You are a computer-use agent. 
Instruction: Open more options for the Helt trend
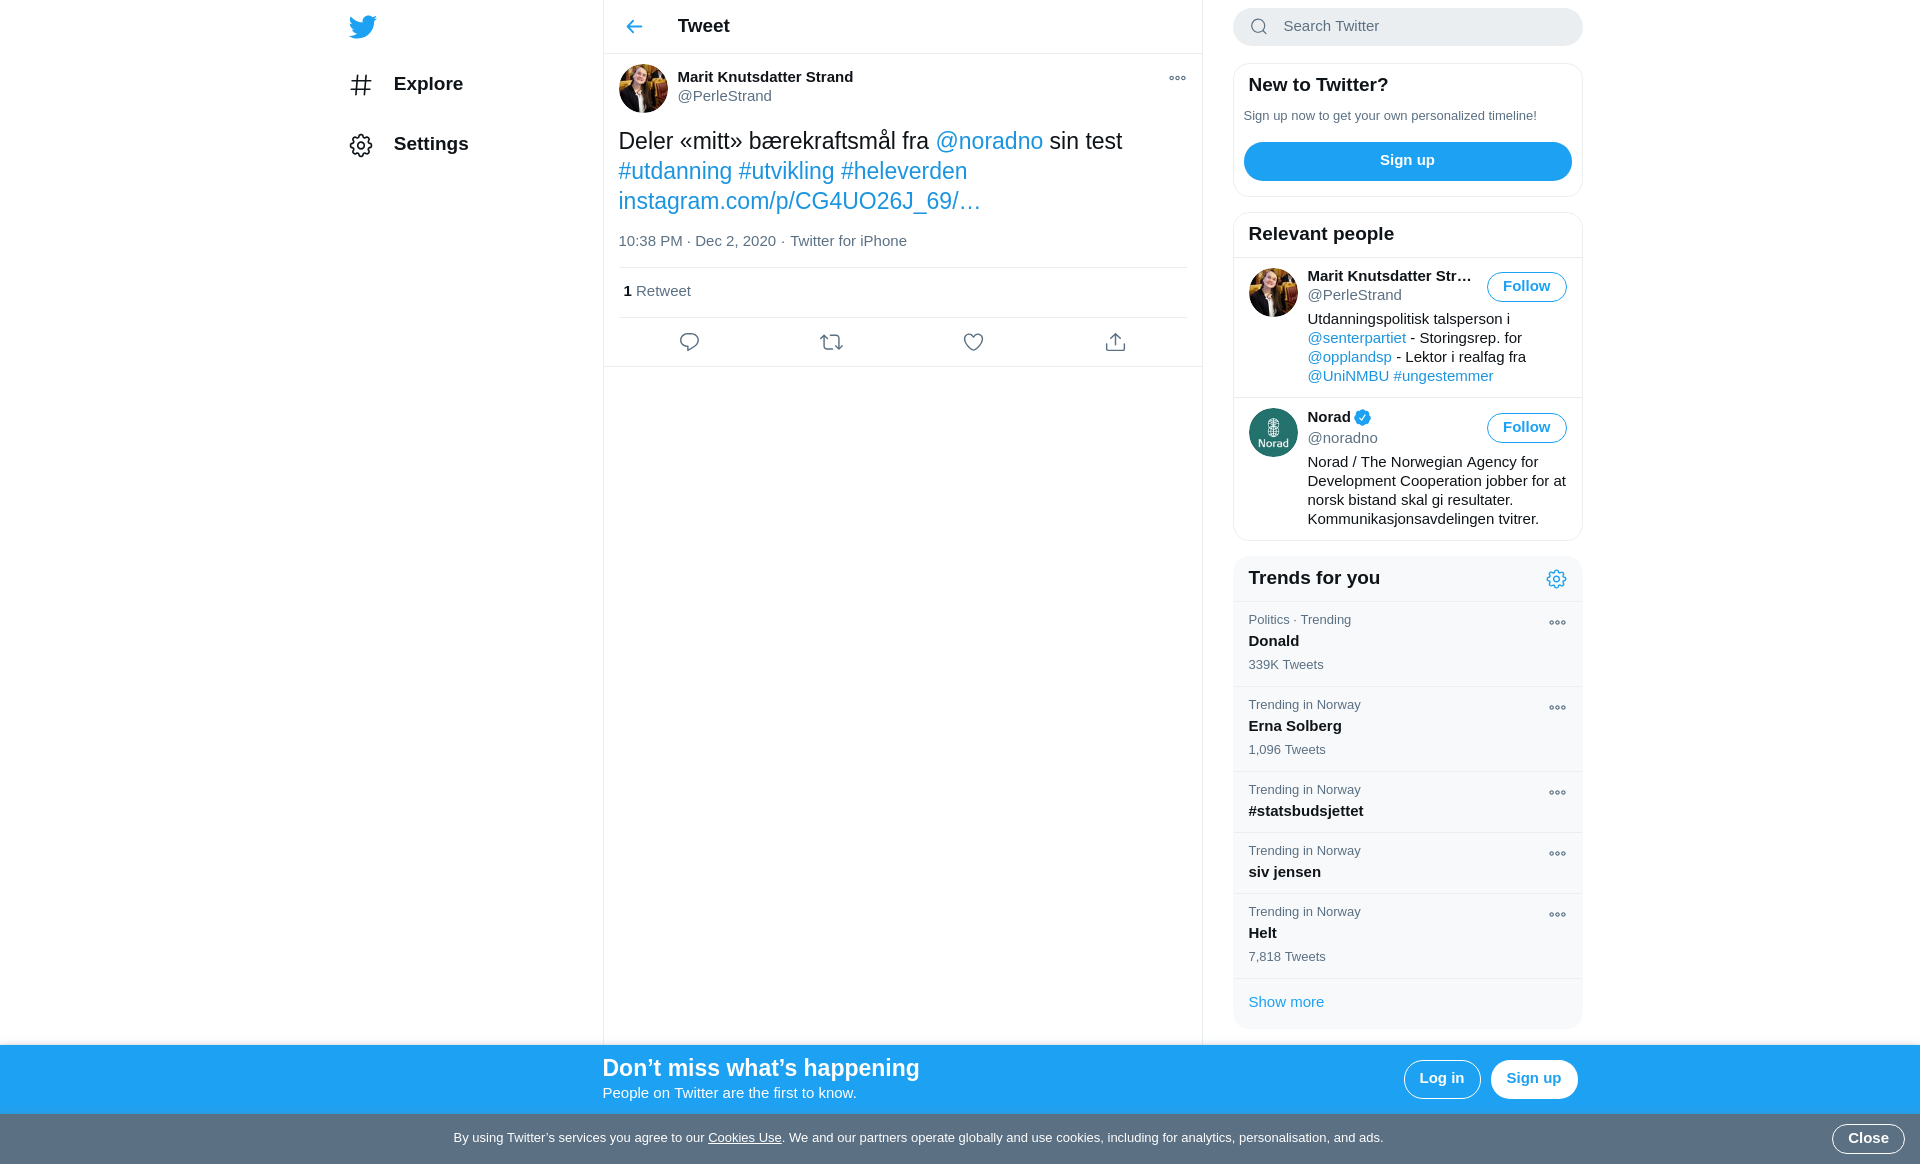click(x=1557, y=915)
